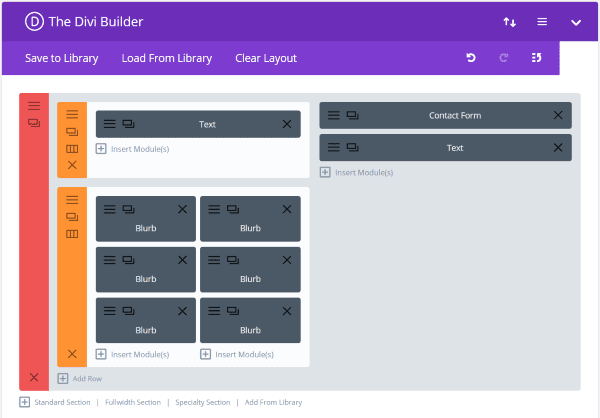Remove the Text module below Contact Form
This screenshot has width=600, height=418.
pyautogui.click(x=558, y=147)
